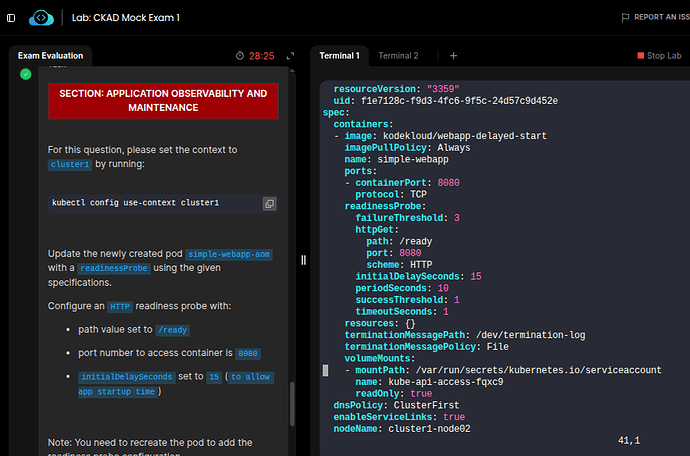This screenshot has height=456, width=690.
Task: Switch to Terminal 2 tab
Action: click(x=398, y=56)
